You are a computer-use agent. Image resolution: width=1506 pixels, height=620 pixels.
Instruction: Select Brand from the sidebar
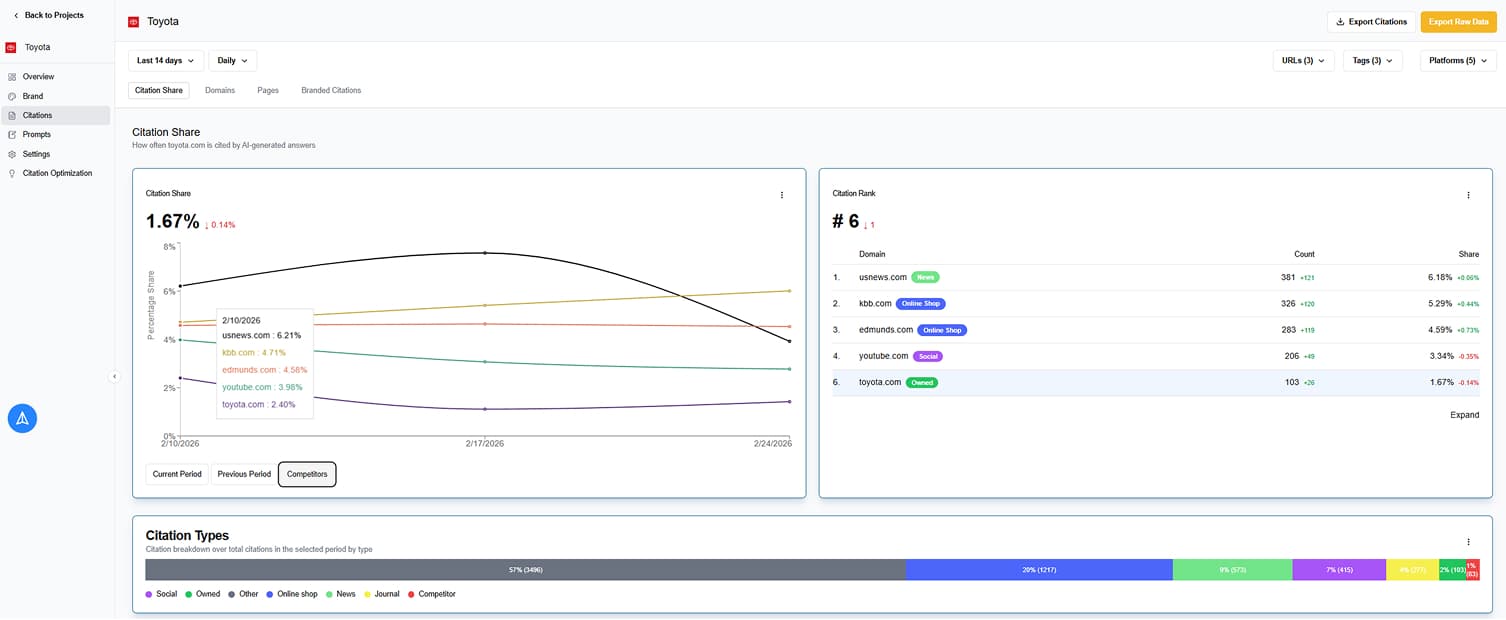pyautogui.click(x=31, y=95)
